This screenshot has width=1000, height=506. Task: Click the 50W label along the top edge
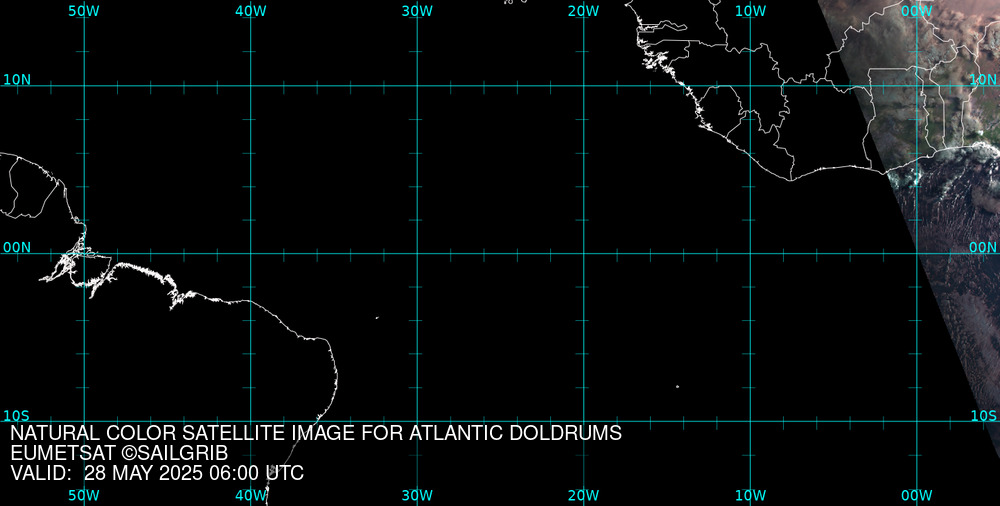coord(84,11)
